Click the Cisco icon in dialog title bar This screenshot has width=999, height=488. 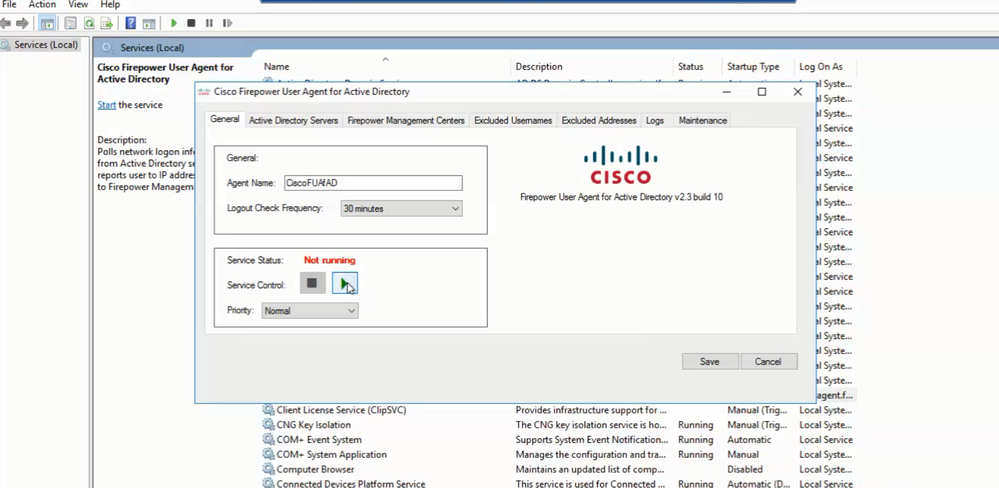click(x=204, y=92)
